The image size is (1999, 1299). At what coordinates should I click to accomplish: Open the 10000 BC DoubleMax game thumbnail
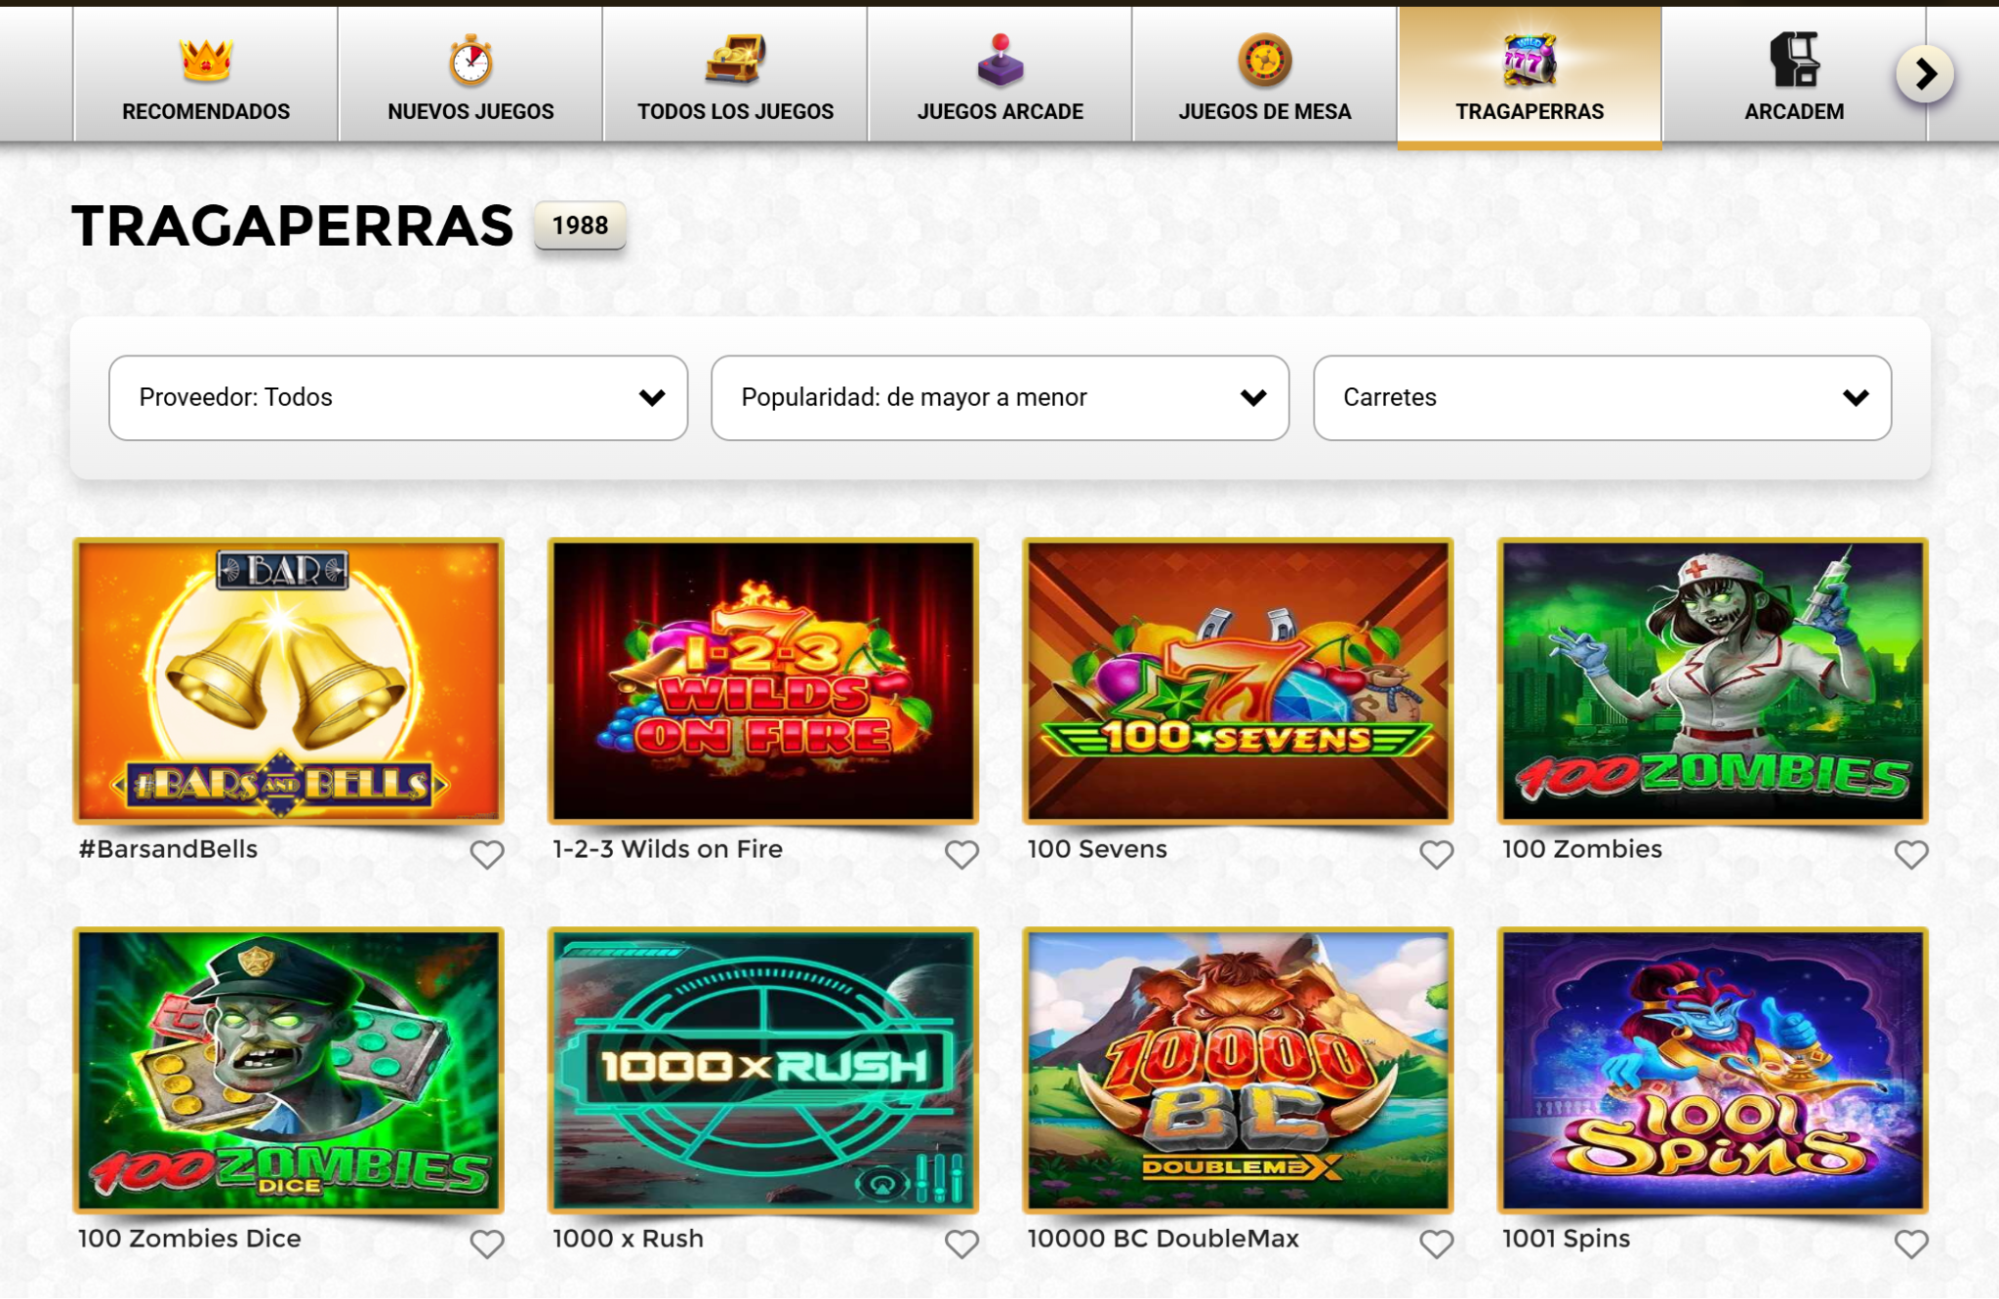(x=1238, y=1070)
